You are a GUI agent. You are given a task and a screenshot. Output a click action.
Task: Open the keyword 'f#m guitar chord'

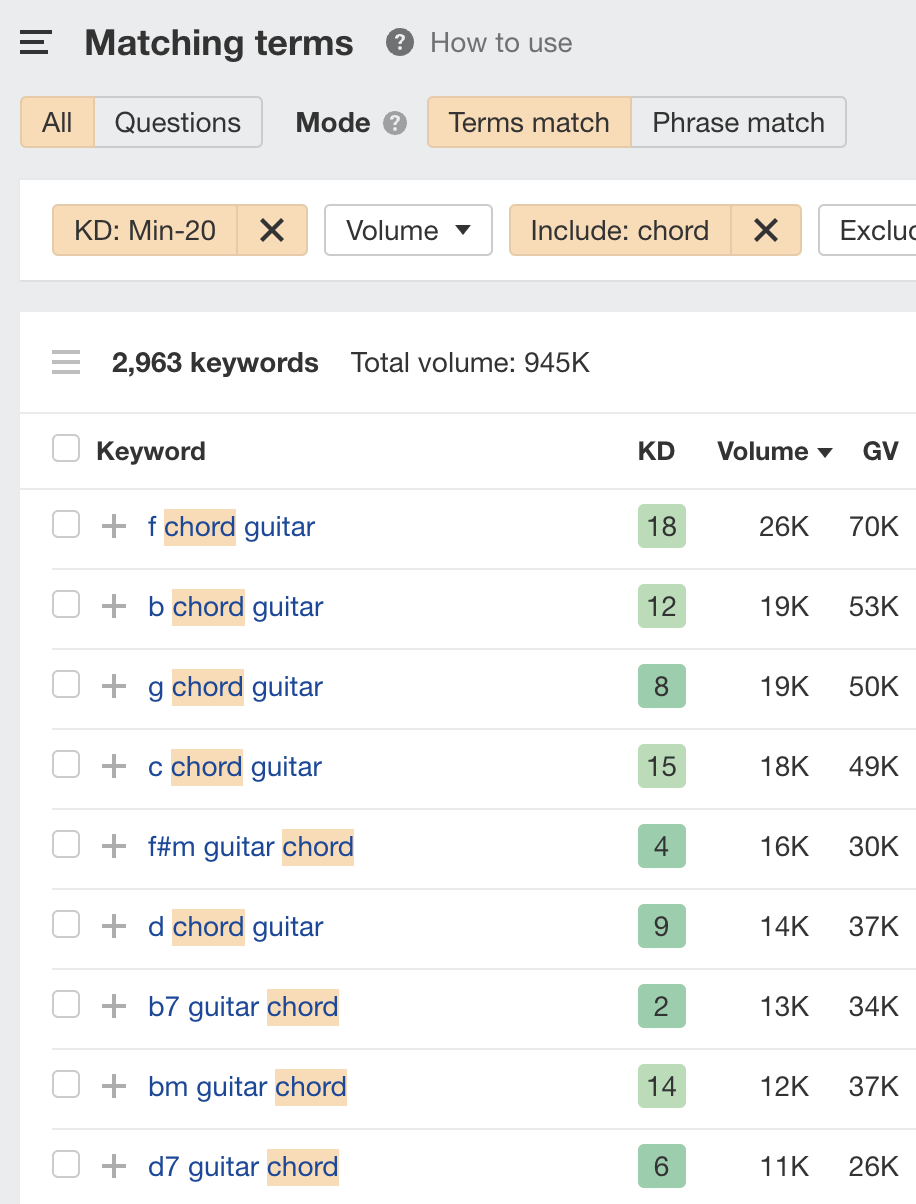[x=251, y=846]
